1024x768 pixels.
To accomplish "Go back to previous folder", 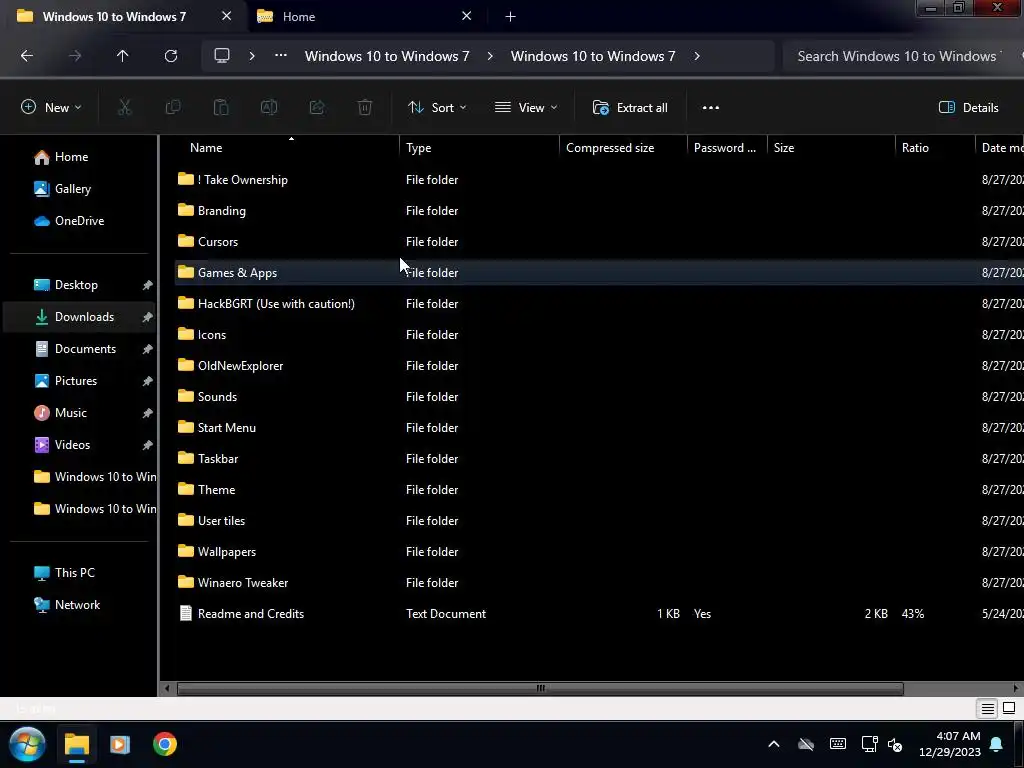I will click(x=27, y=56).
